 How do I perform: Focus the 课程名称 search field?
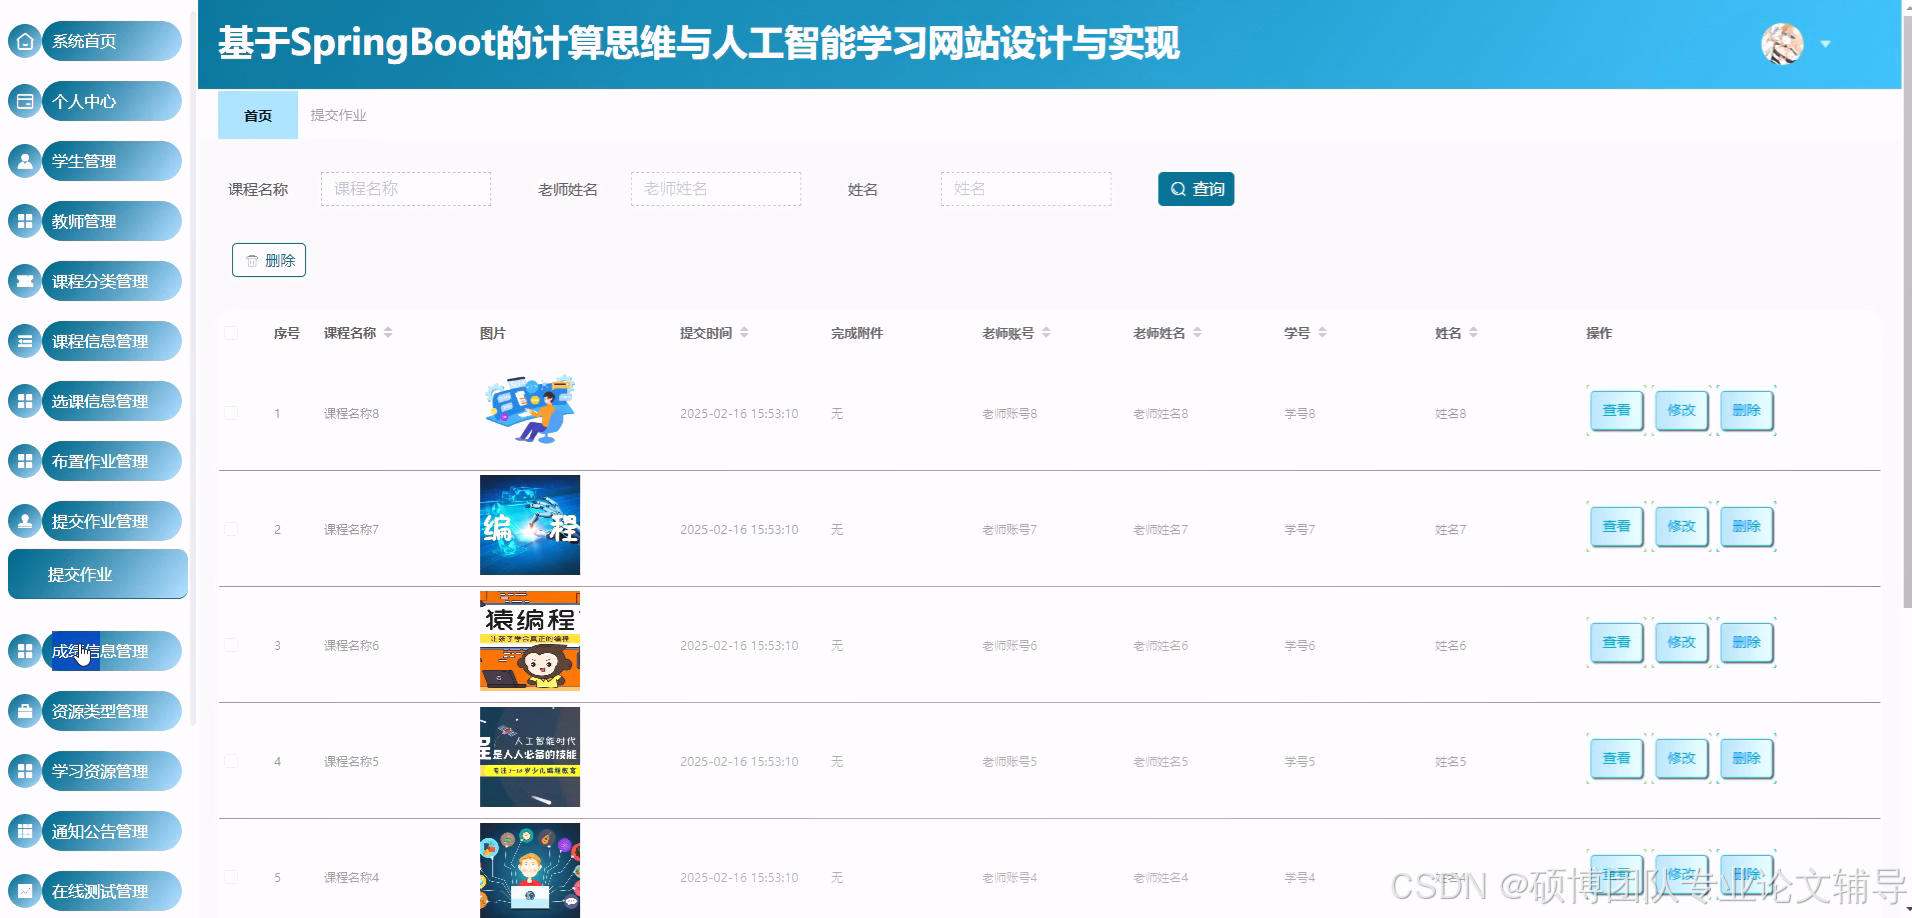pos(406,189)
